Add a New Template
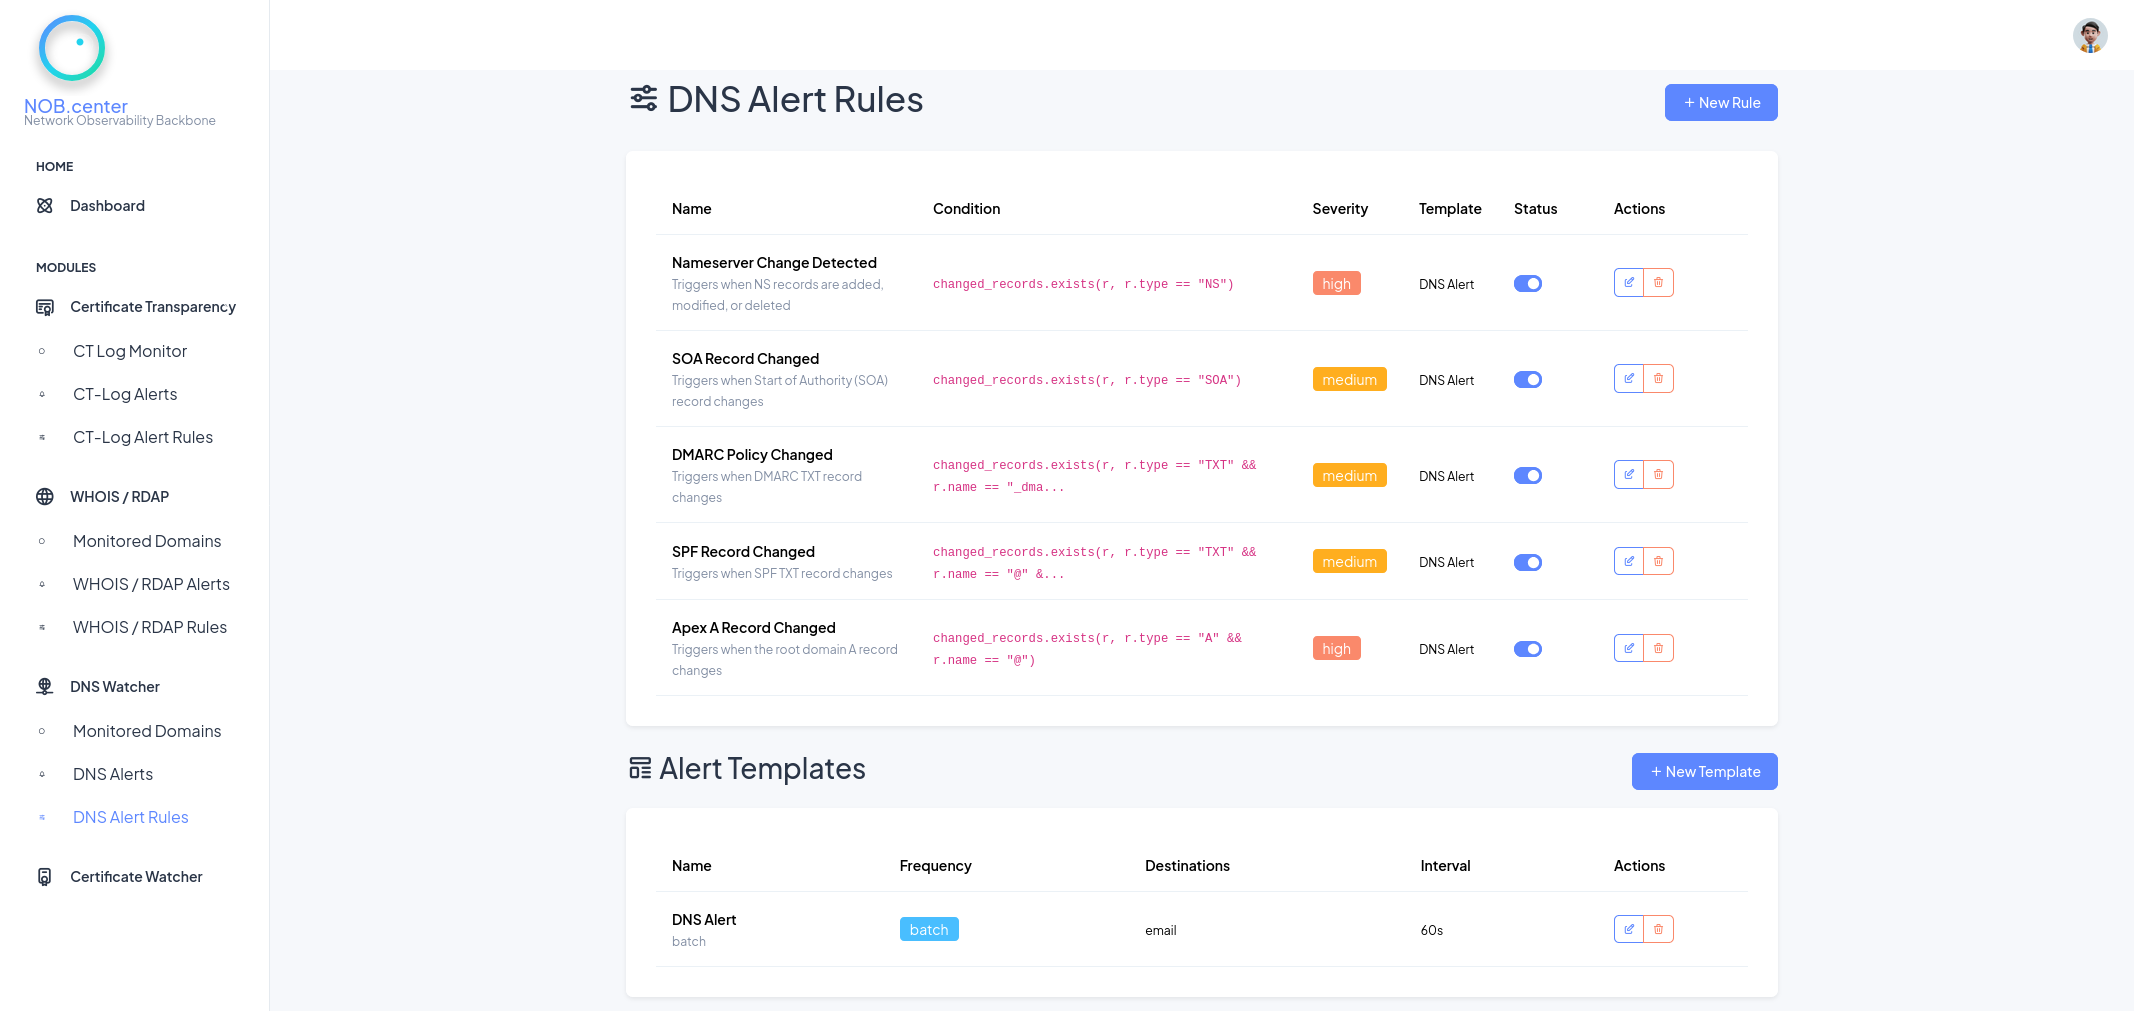The image size is (2134, 1011). coord(1704,771)
